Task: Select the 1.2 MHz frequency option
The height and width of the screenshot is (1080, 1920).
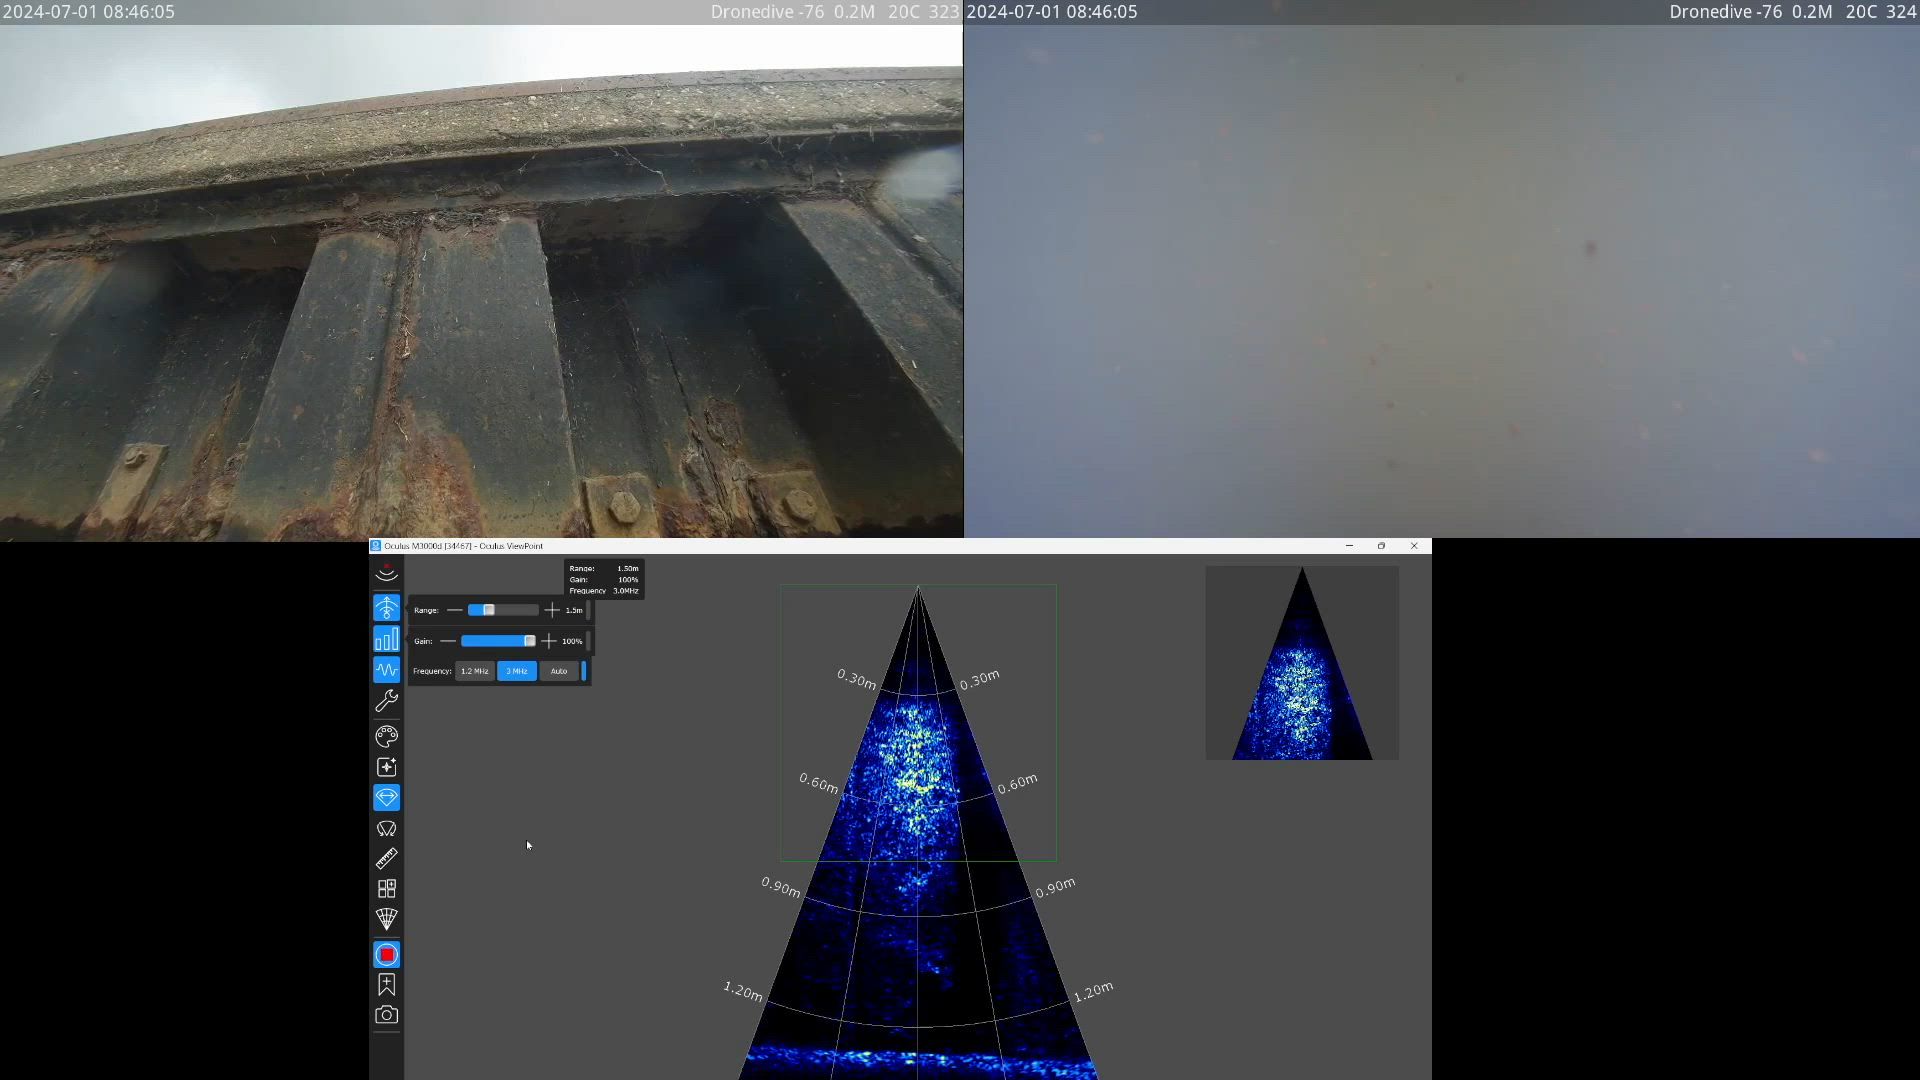Action: pos(475,671)
